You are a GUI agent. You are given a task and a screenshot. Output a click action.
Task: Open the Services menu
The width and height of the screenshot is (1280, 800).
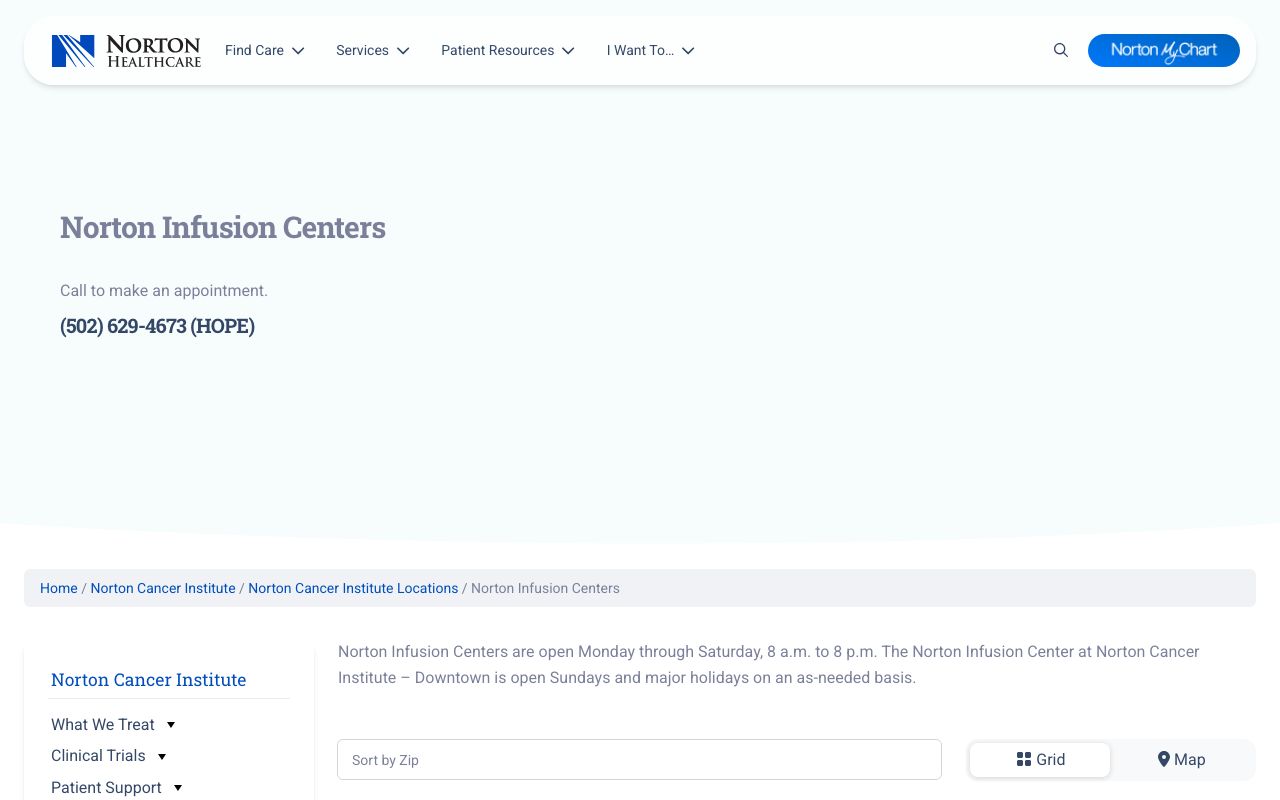pos(372,50)
